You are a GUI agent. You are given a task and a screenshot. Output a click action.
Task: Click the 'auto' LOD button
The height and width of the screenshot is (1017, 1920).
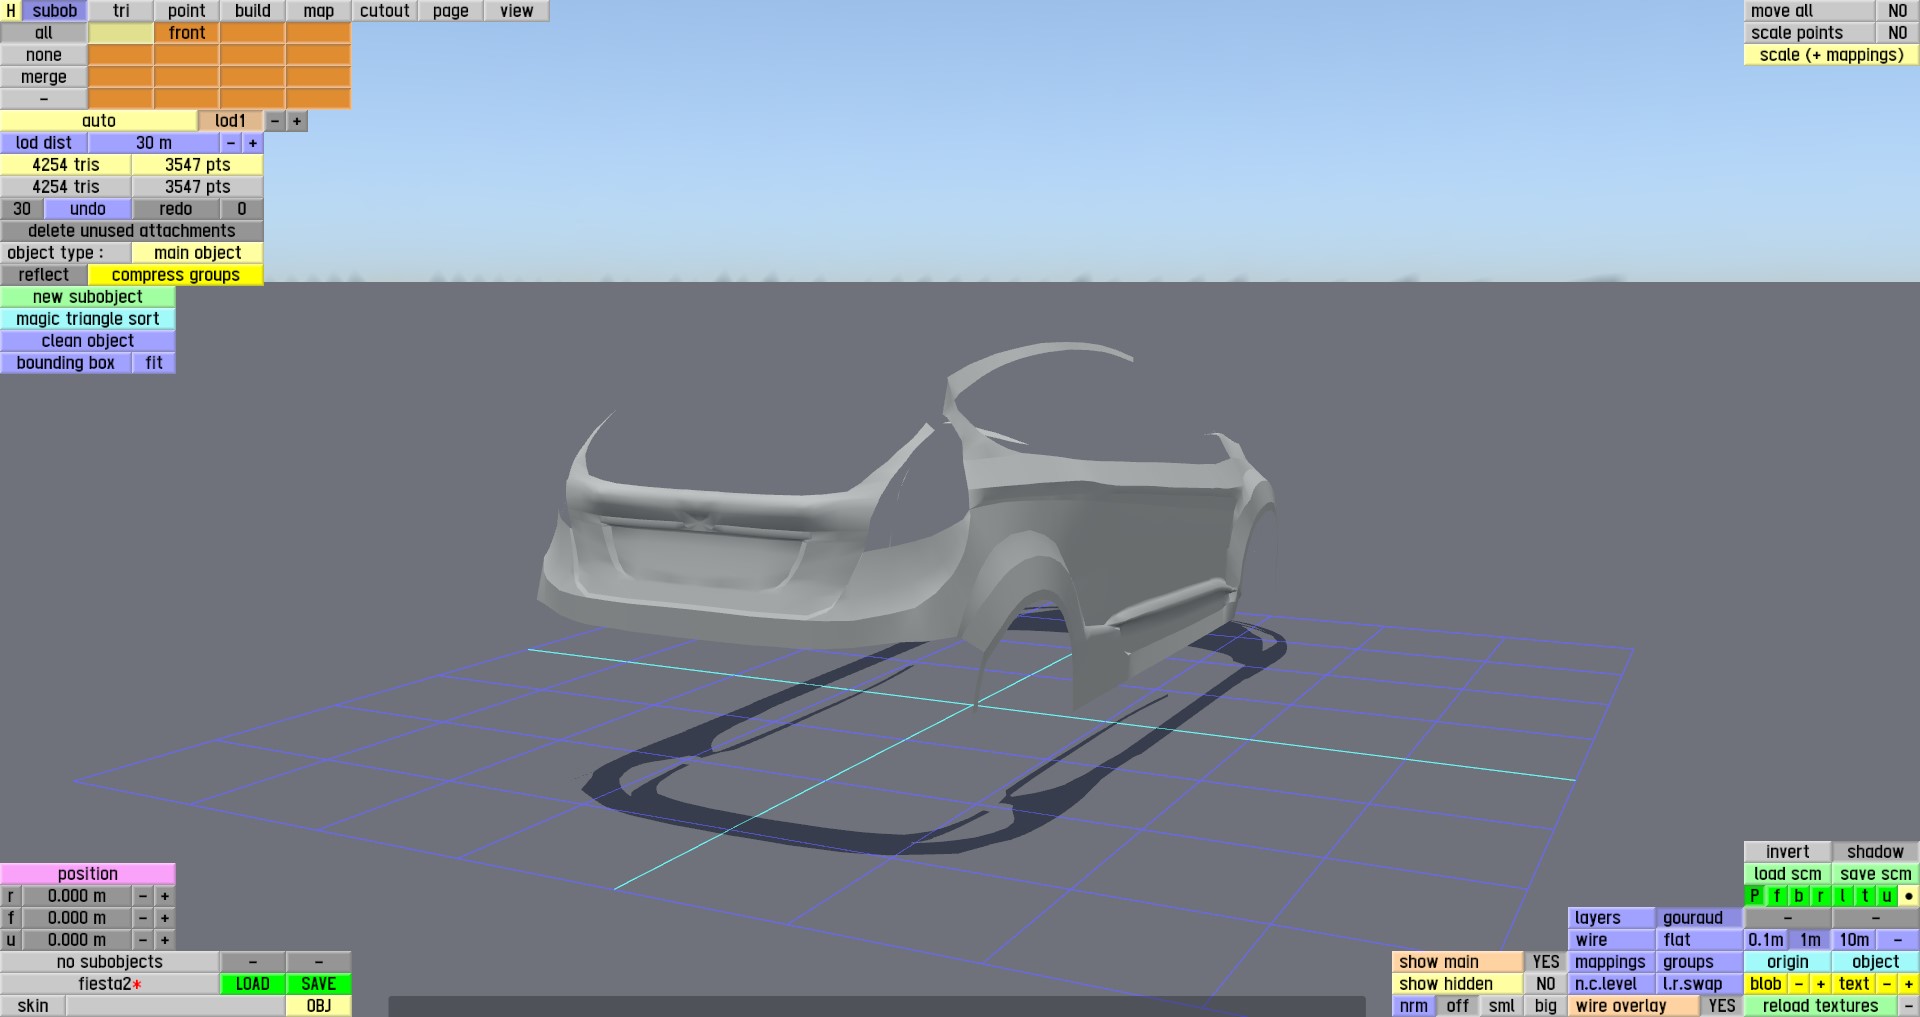(99, 121)
